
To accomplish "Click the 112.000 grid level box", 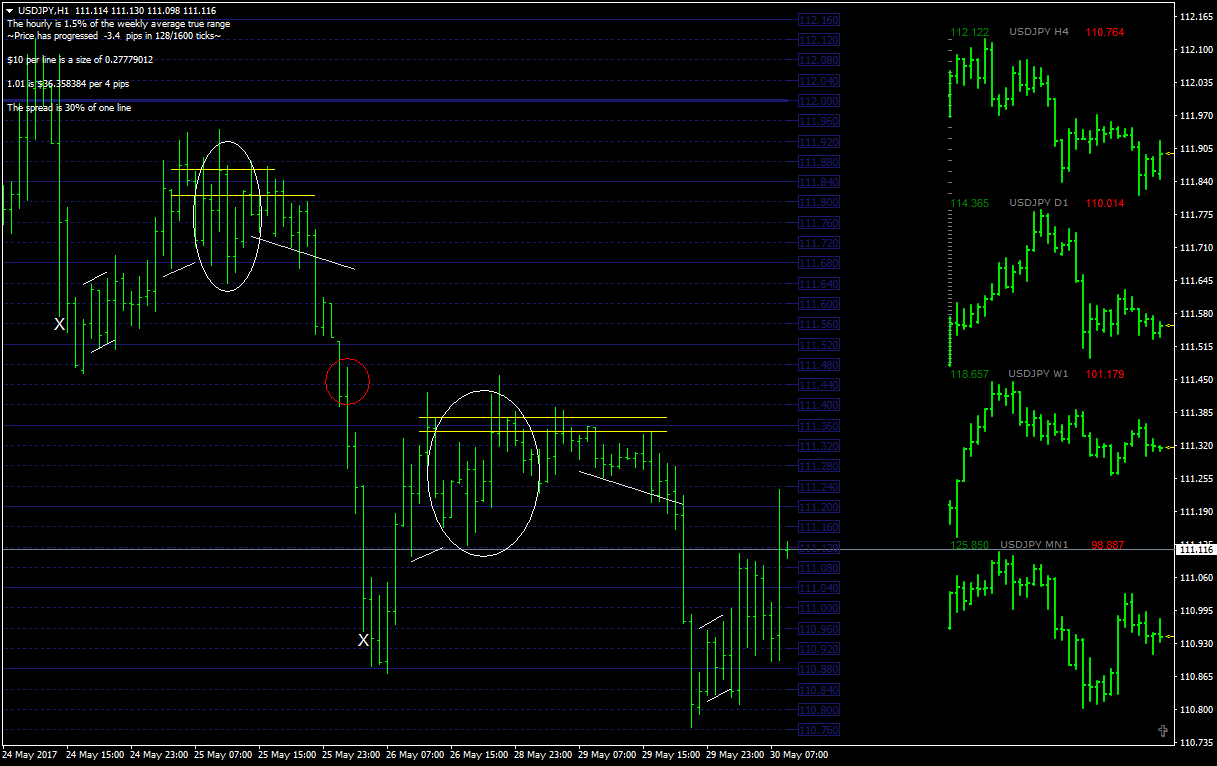I will [820, 101].
